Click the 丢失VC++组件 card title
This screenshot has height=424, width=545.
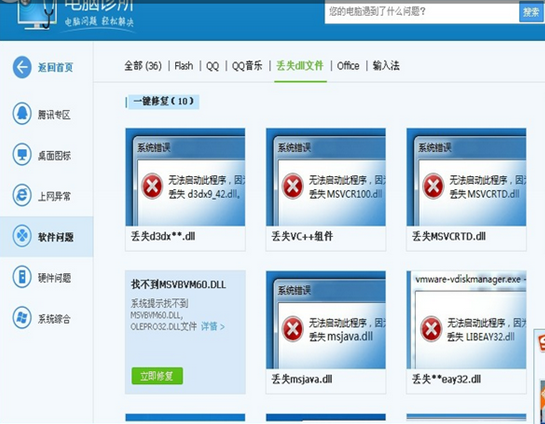(302, 236)
